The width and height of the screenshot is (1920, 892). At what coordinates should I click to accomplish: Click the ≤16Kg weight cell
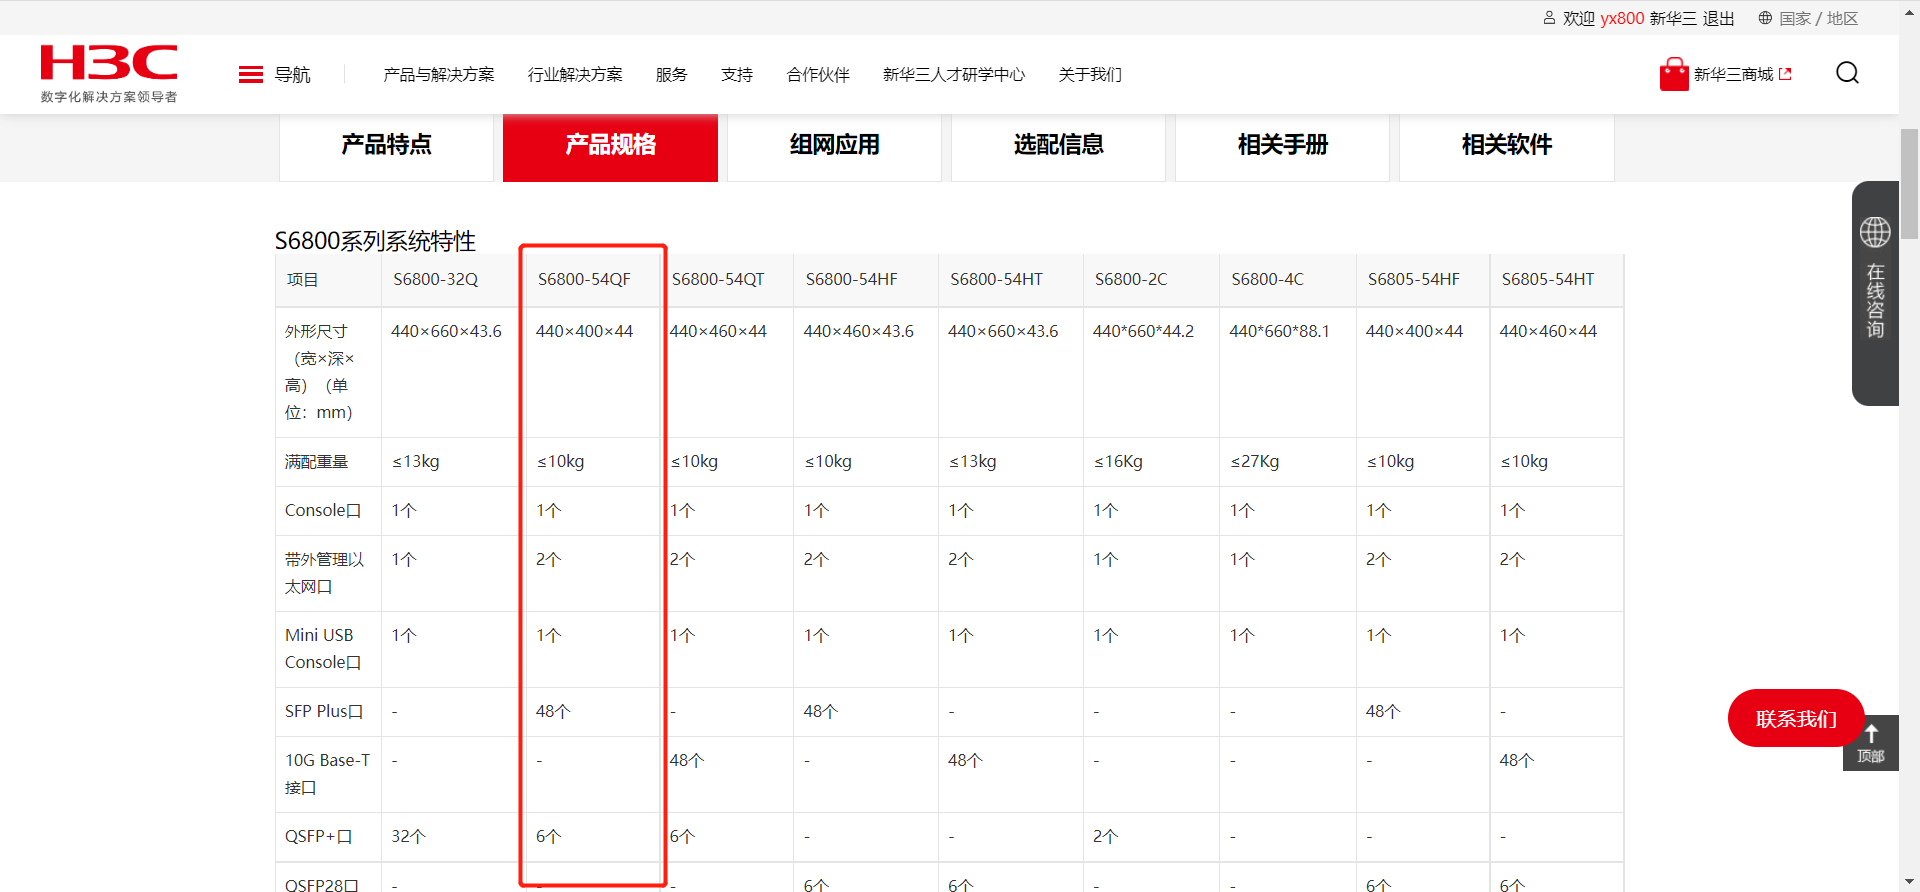1118,462
